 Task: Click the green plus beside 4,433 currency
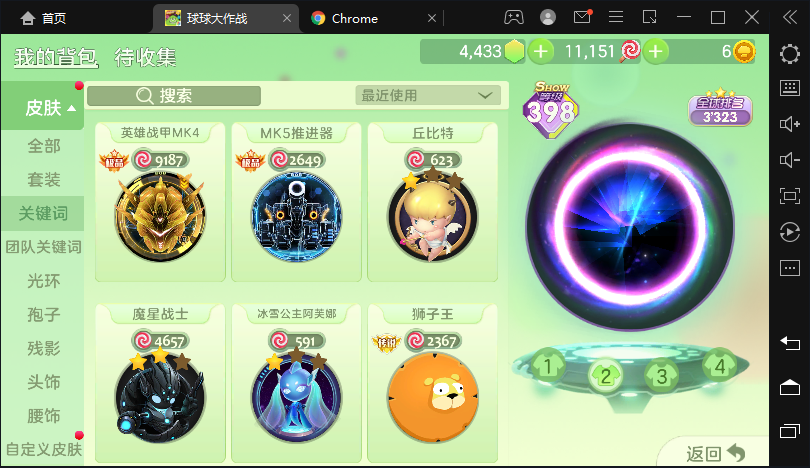pyautogui.click(x=541, y=51)
